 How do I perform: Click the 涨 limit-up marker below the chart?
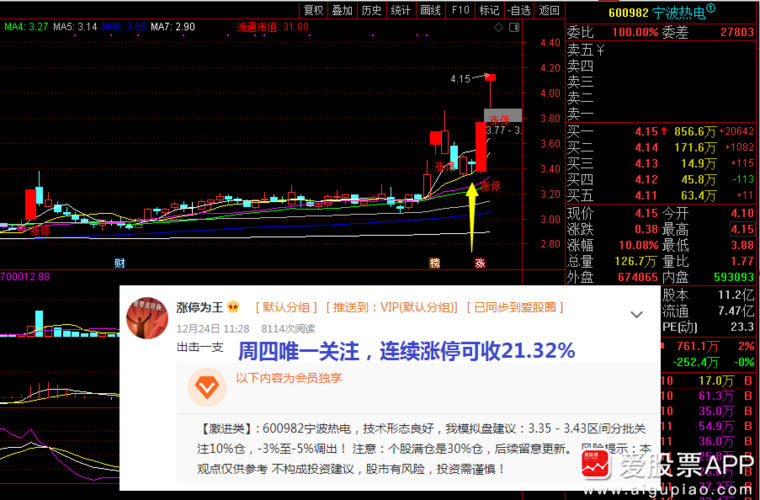pyautogui.click(x=480, y=263)
